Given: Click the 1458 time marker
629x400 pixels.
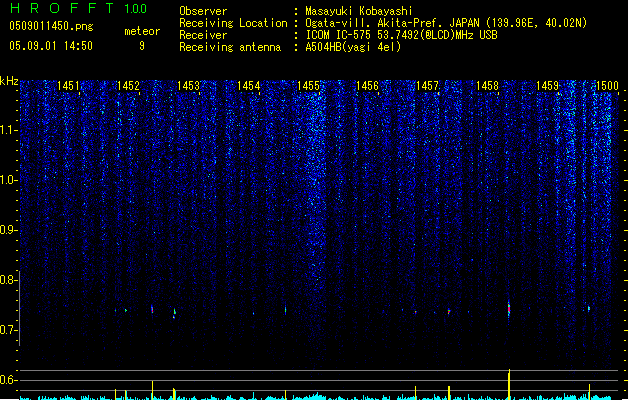Looking at the screenshot, I should [487, 85].
